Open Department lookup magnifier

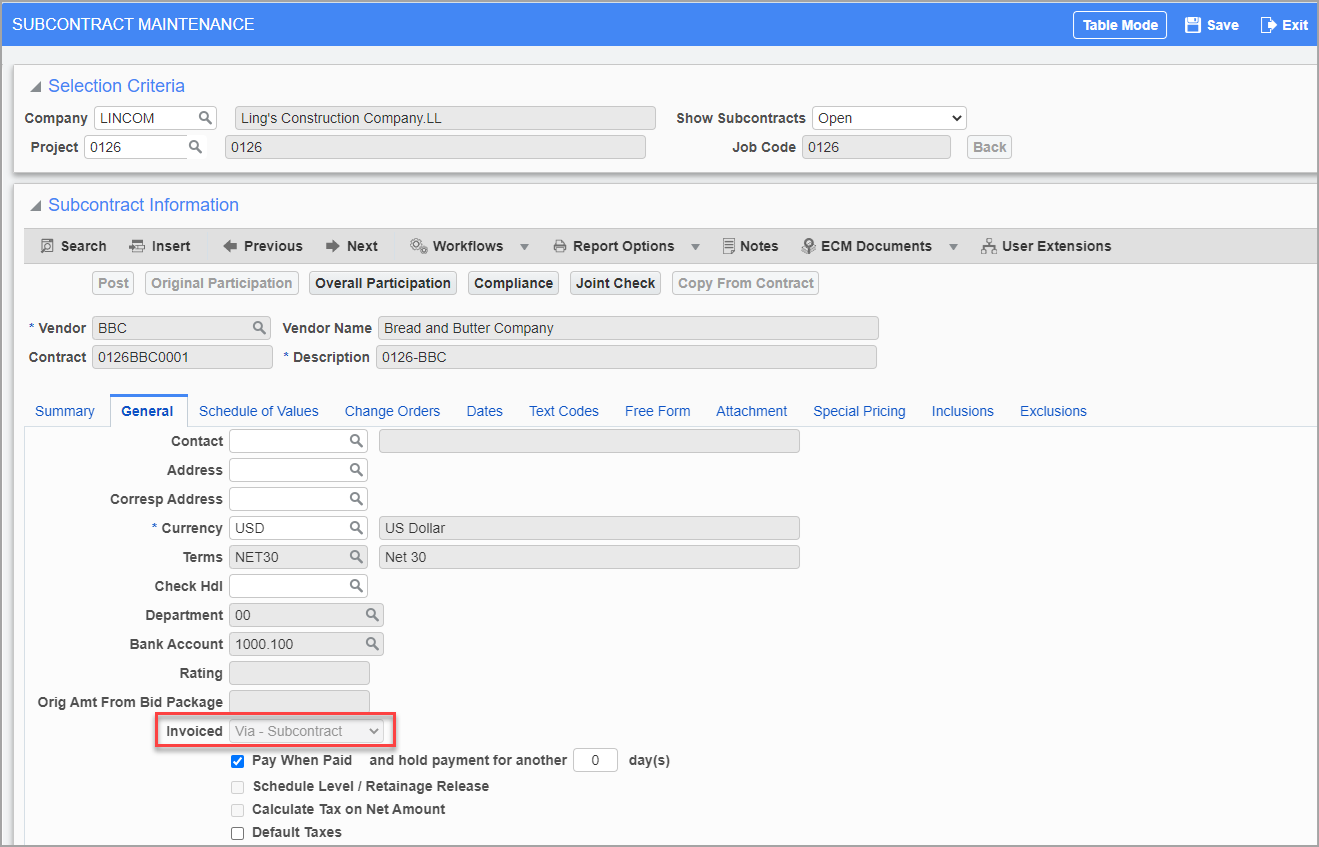pos(372,614)
